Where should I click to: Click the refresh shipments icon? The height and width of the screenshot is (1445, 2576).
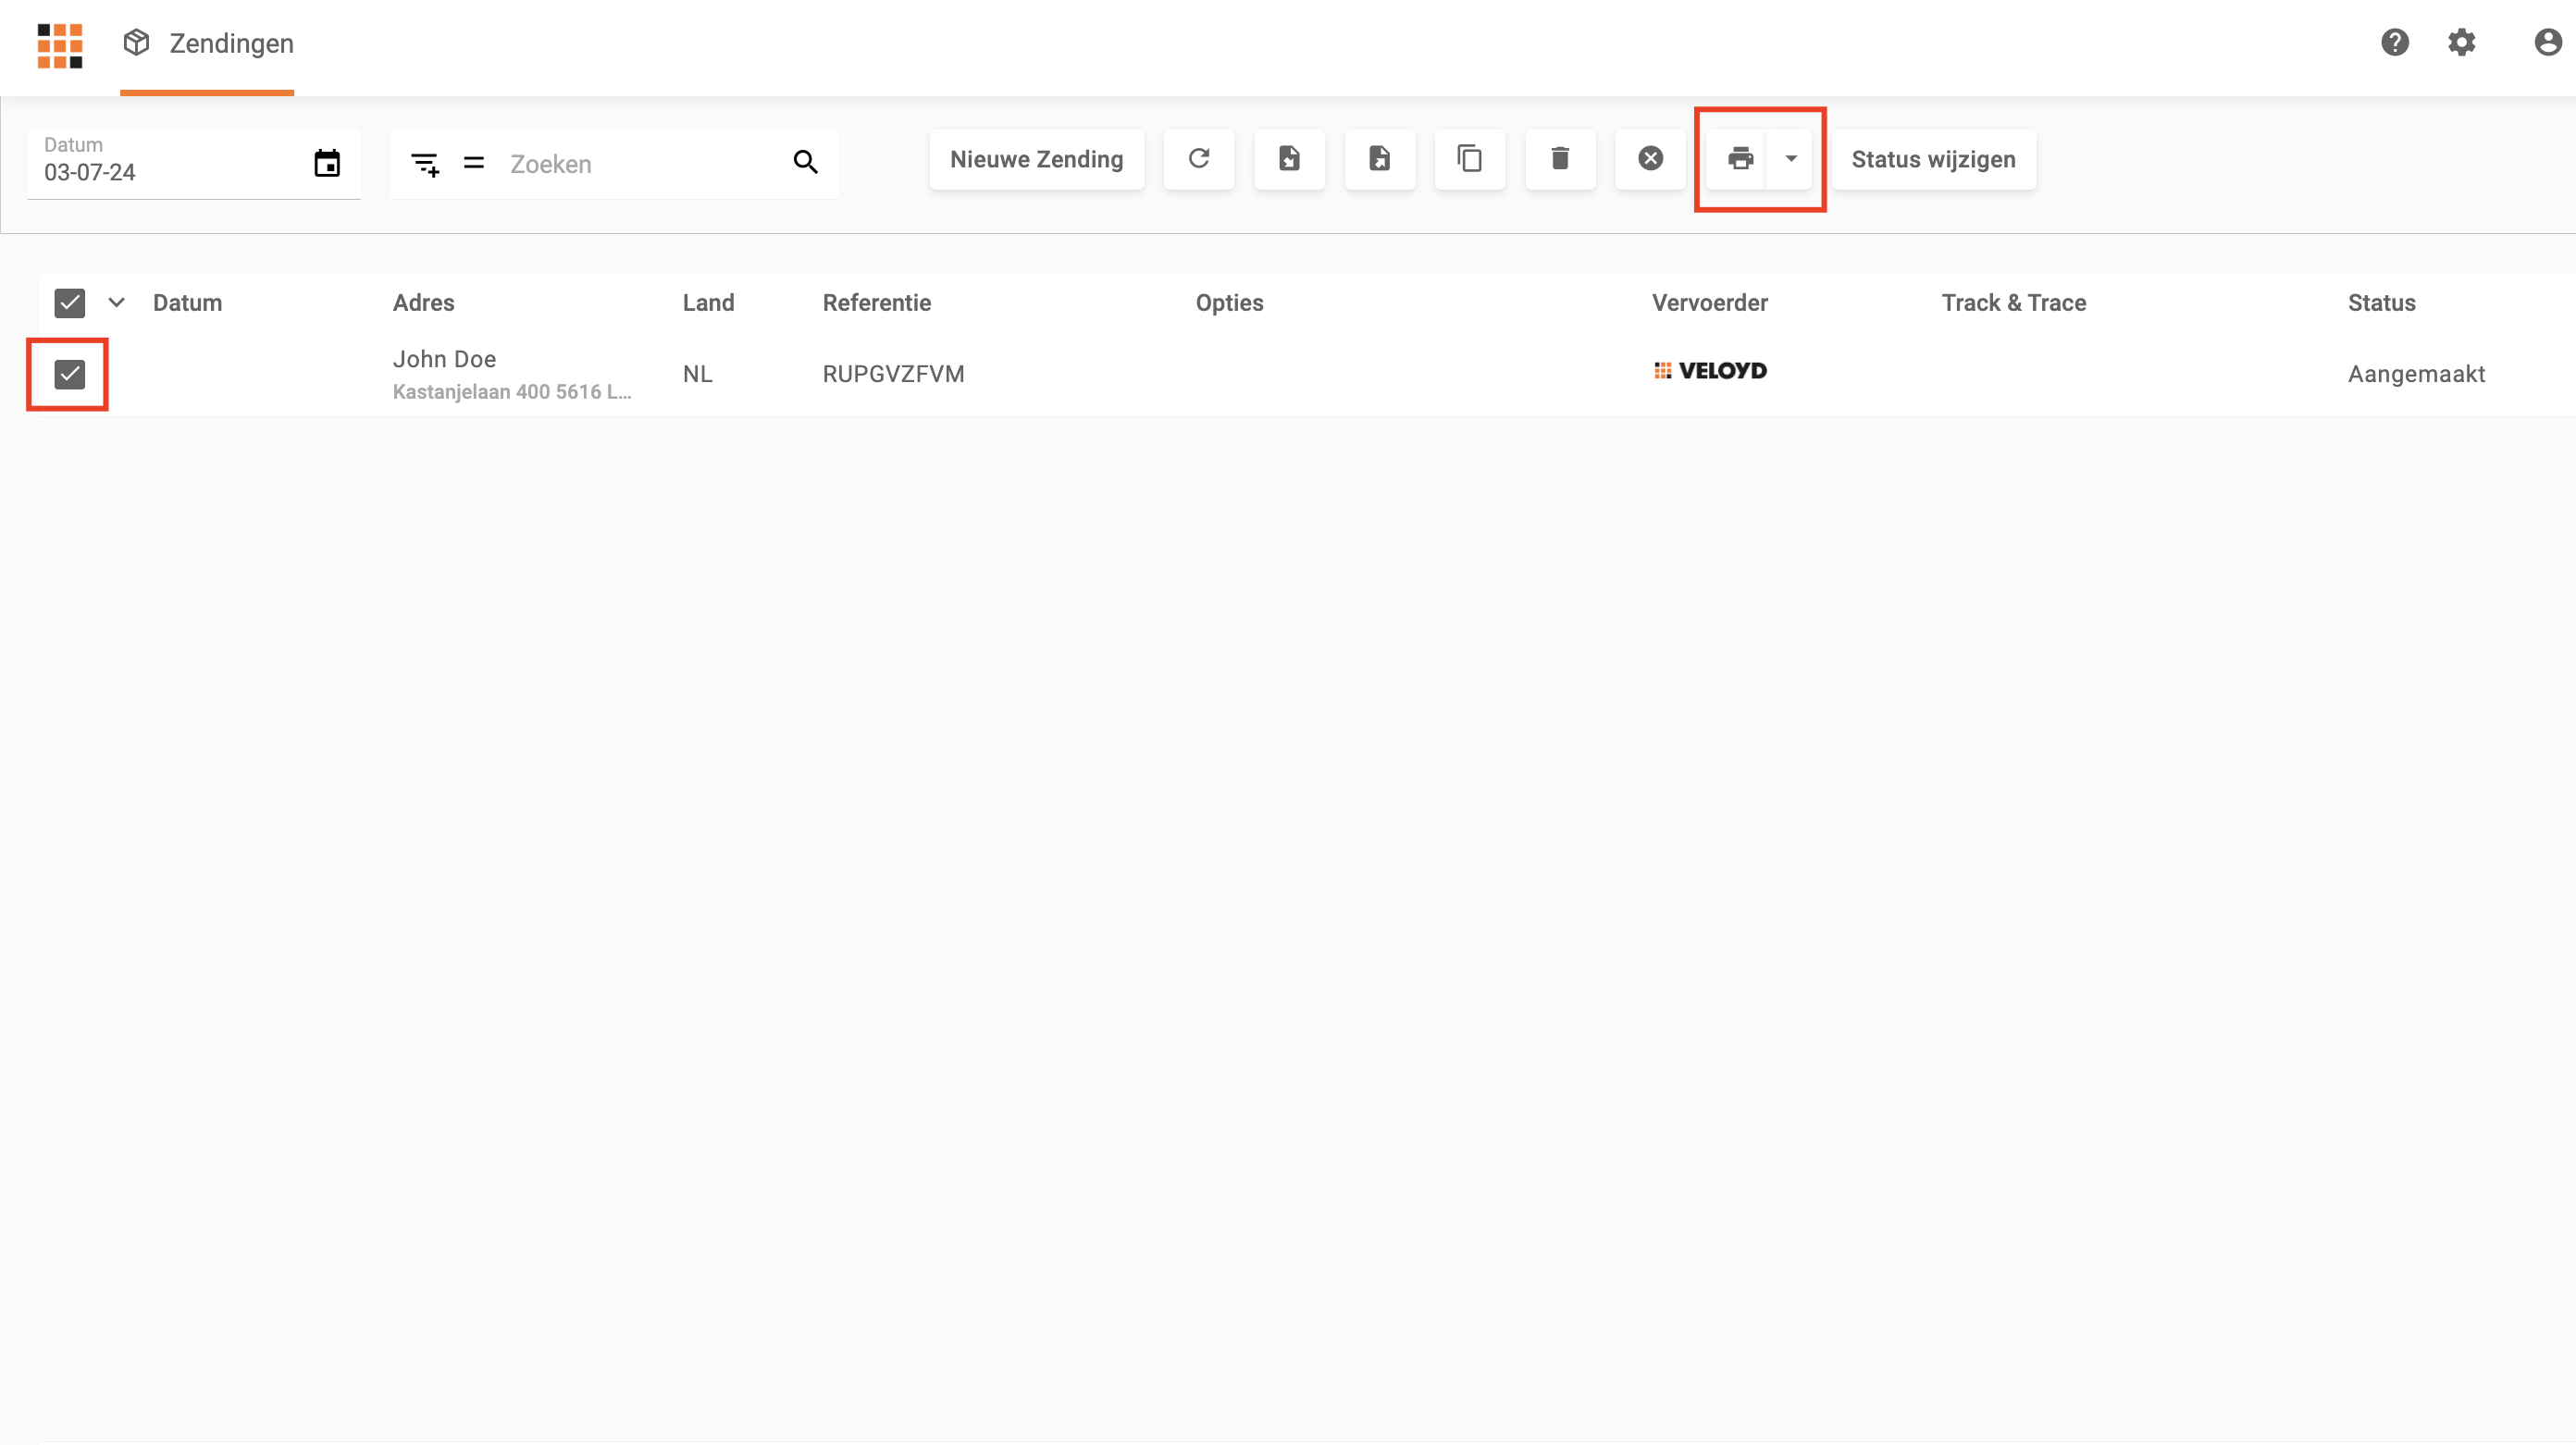[x=1198, y=159]
